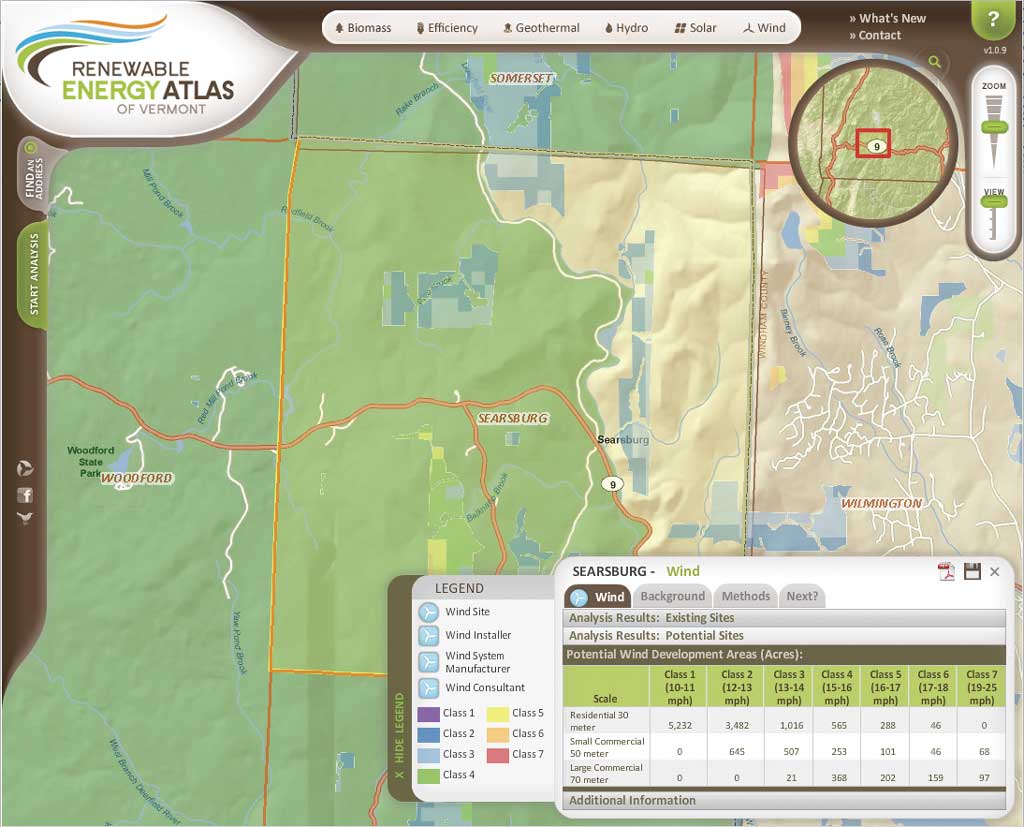Choose the Hydro energy layer

pyautogui.click(x=626, y=28)
